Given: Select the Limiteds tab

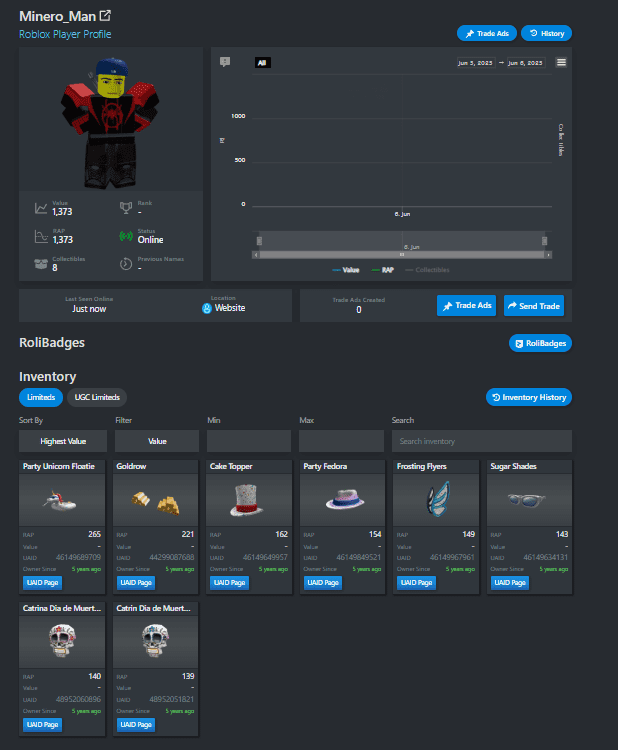Looking at the screenshot, I should tap(41, 397).
